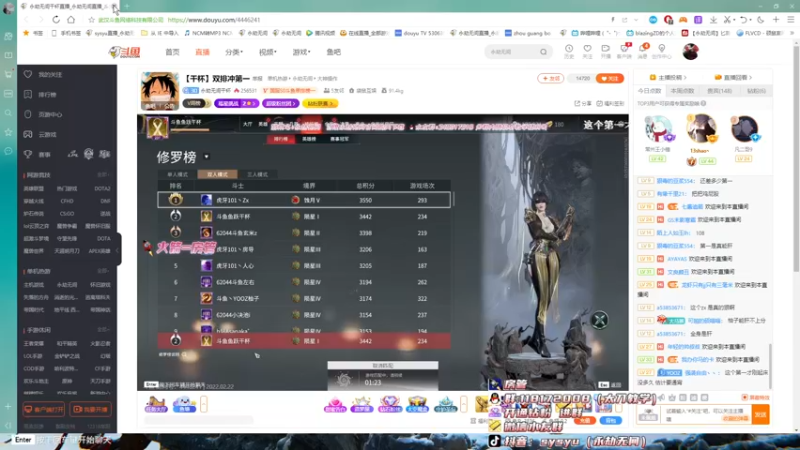Click the first gift bar task icon
Viewport: 800px width, 450px height.
(x=156, y=404)
